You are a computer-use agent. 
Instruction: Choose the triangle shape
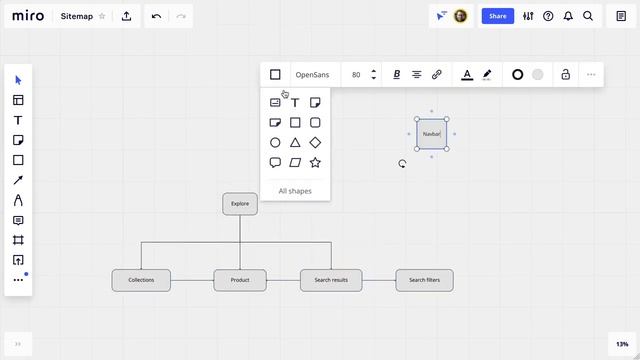(x=295, y=142)
